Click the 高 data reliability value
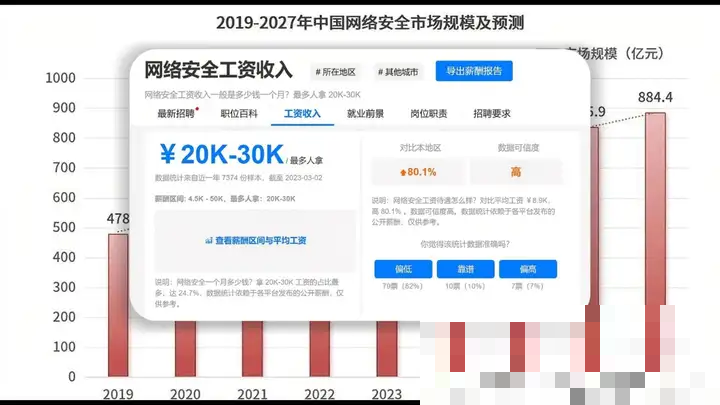This screenshot has height=405, width=720. (516, 172)
